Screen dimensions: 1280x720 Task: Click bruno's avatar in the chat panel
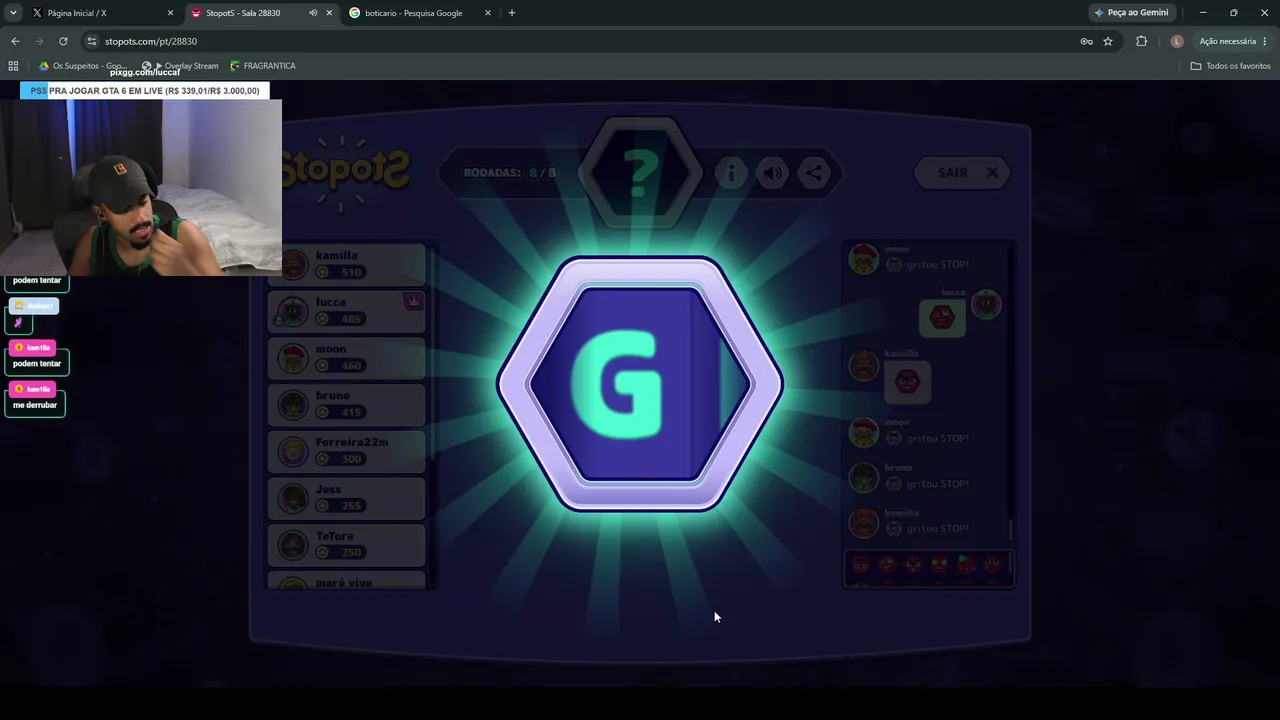coord(863,477)
